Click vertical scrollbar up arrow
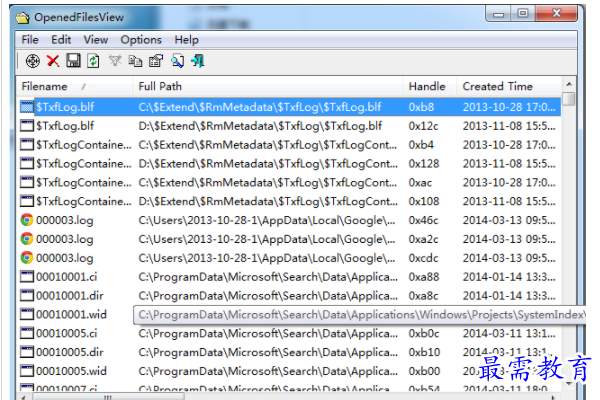This screenshot has width=600, height=400. 569,84
